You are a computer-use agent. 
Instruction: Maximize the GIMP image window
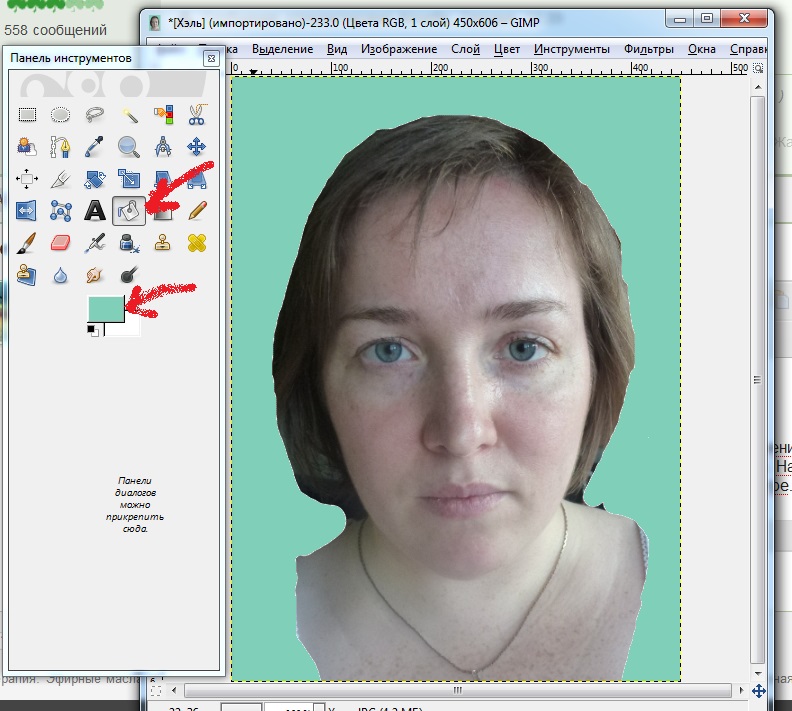(707, 19)
